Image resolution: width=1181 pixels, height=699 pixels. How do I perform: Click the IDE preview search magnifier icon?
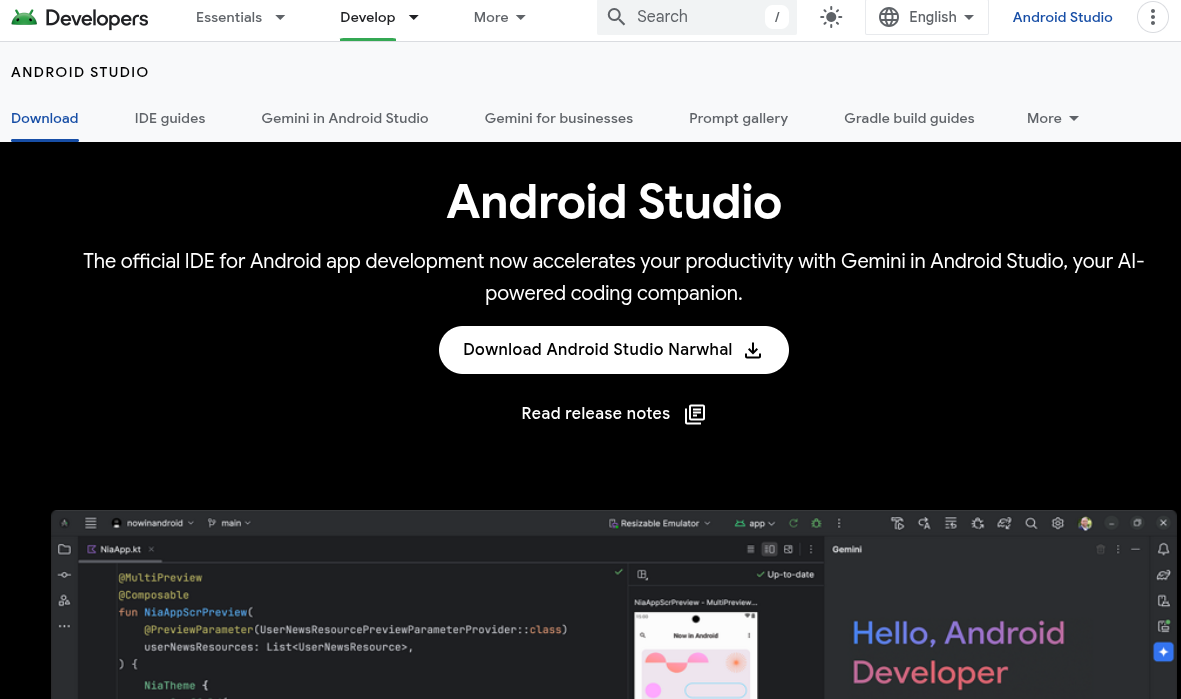pos(1031,523)
